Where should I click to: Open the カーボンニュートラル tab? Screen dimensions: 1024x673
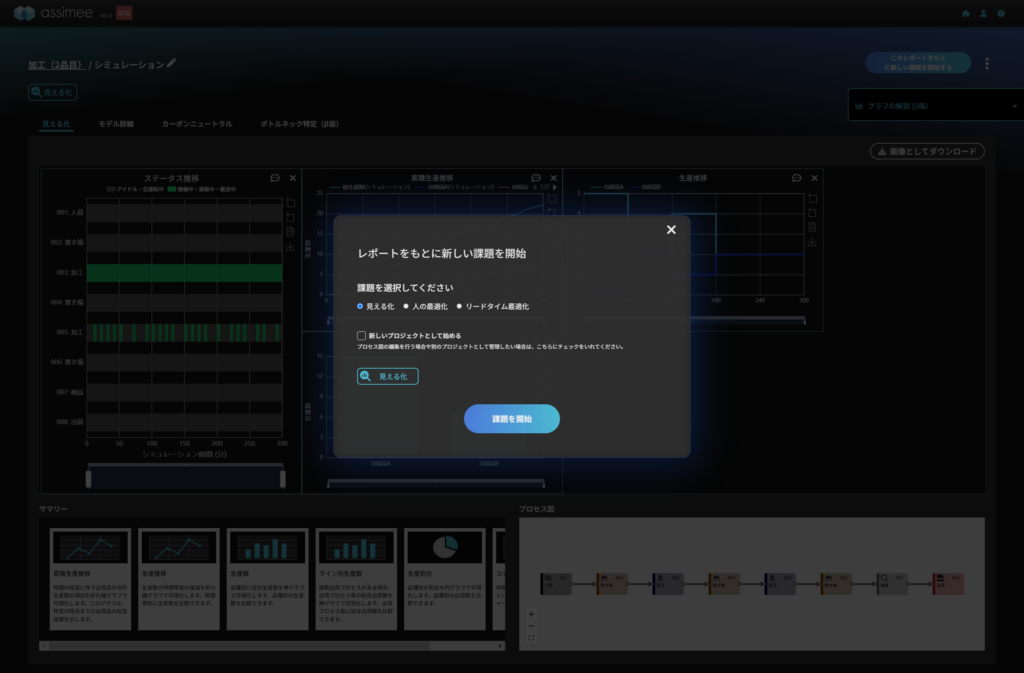coord(197,124)
